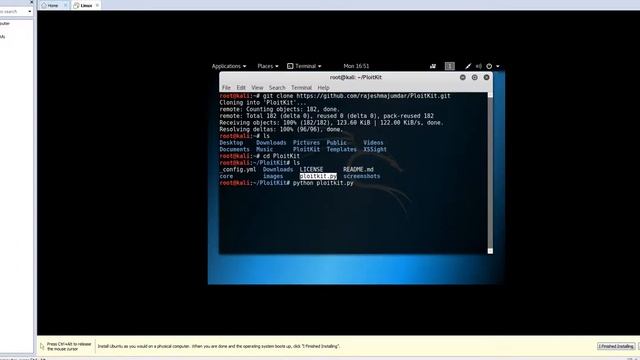Click the mouse cursor icon in hint bar
This screenshot has width=640, height=360.
tap(42, 347)
